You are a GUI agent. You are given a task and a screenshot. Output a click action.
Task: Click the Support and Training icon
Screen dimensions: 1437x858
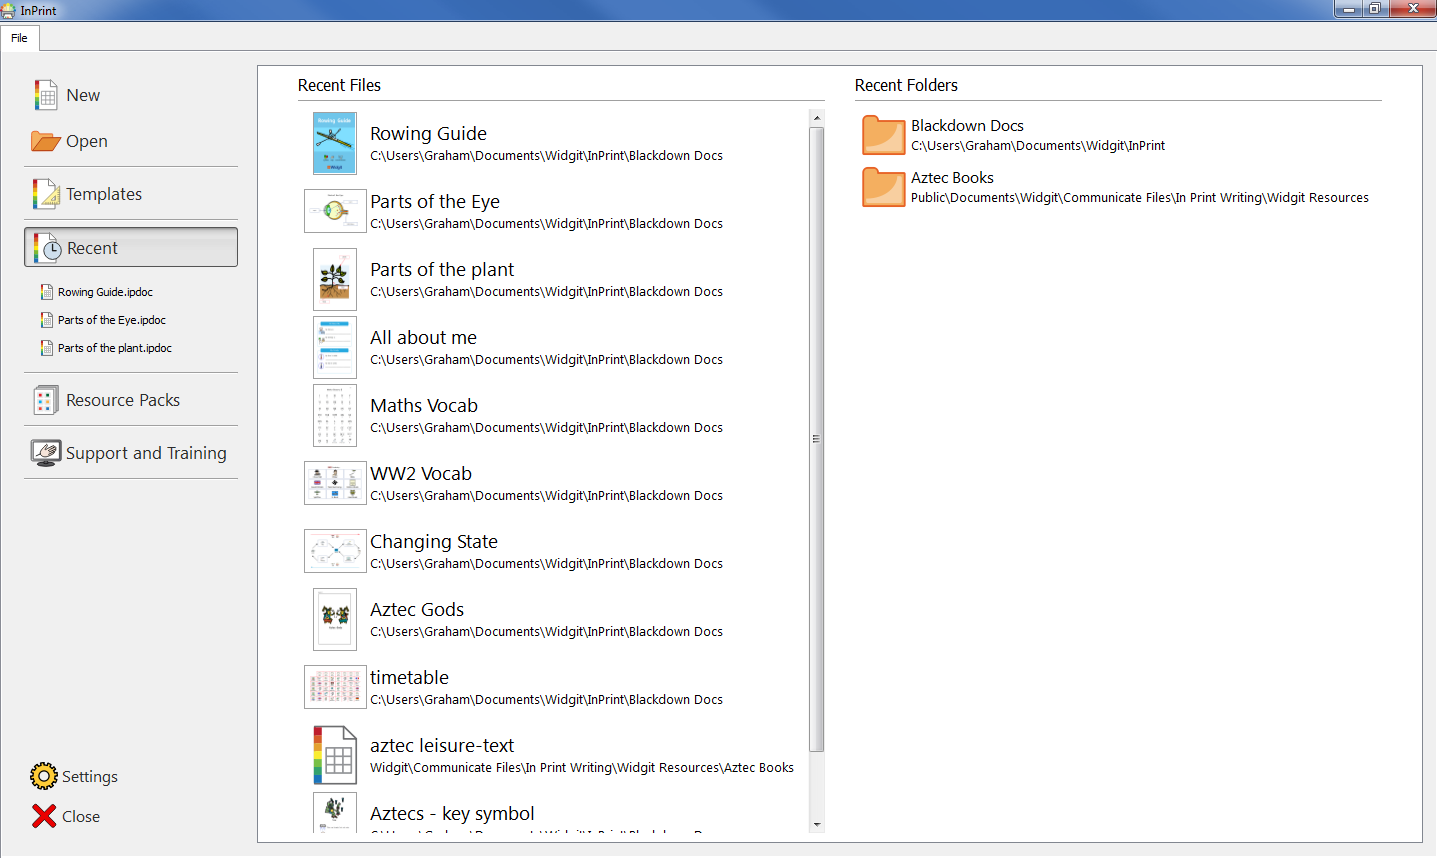click(x=46, y=453)
